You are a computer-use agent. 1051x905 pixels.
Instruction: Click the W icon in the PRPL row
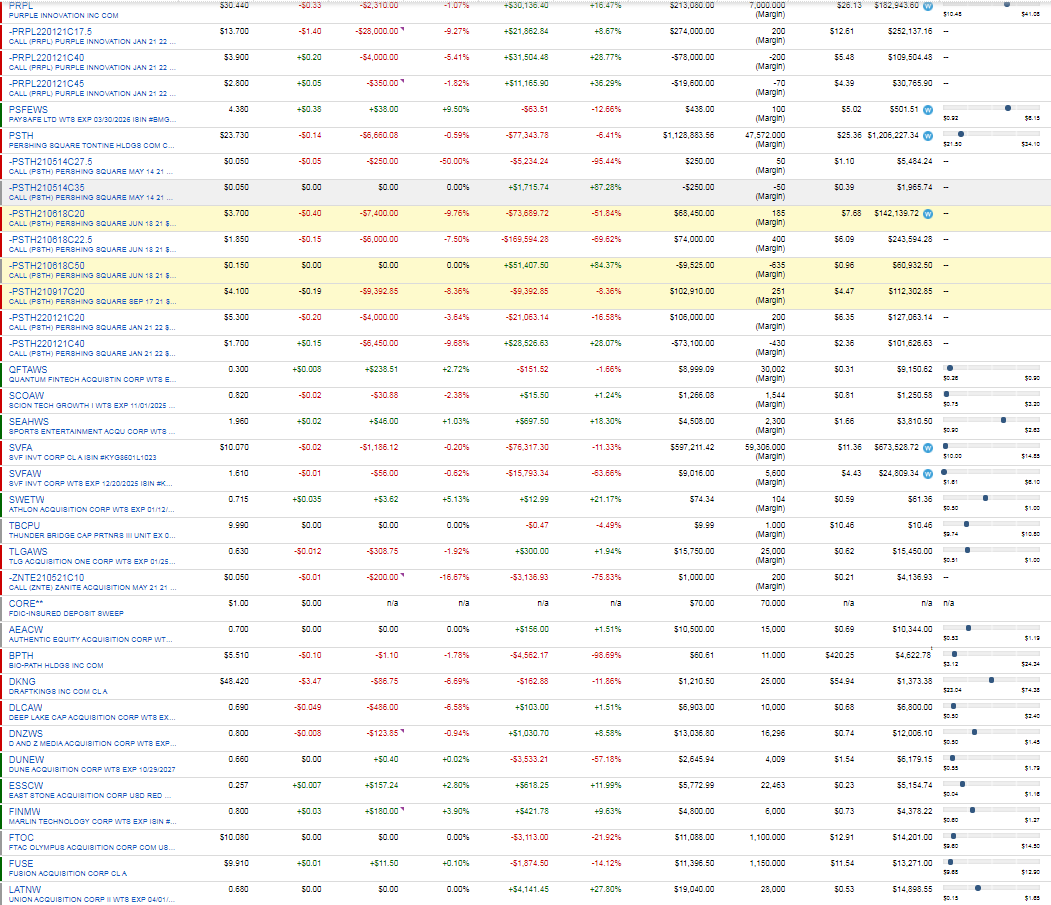click(x=928, y=6)
